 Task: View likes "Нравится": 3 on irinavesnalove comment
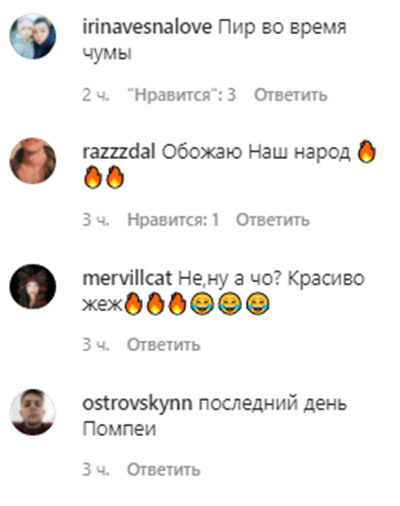click(x=182, y=95)
